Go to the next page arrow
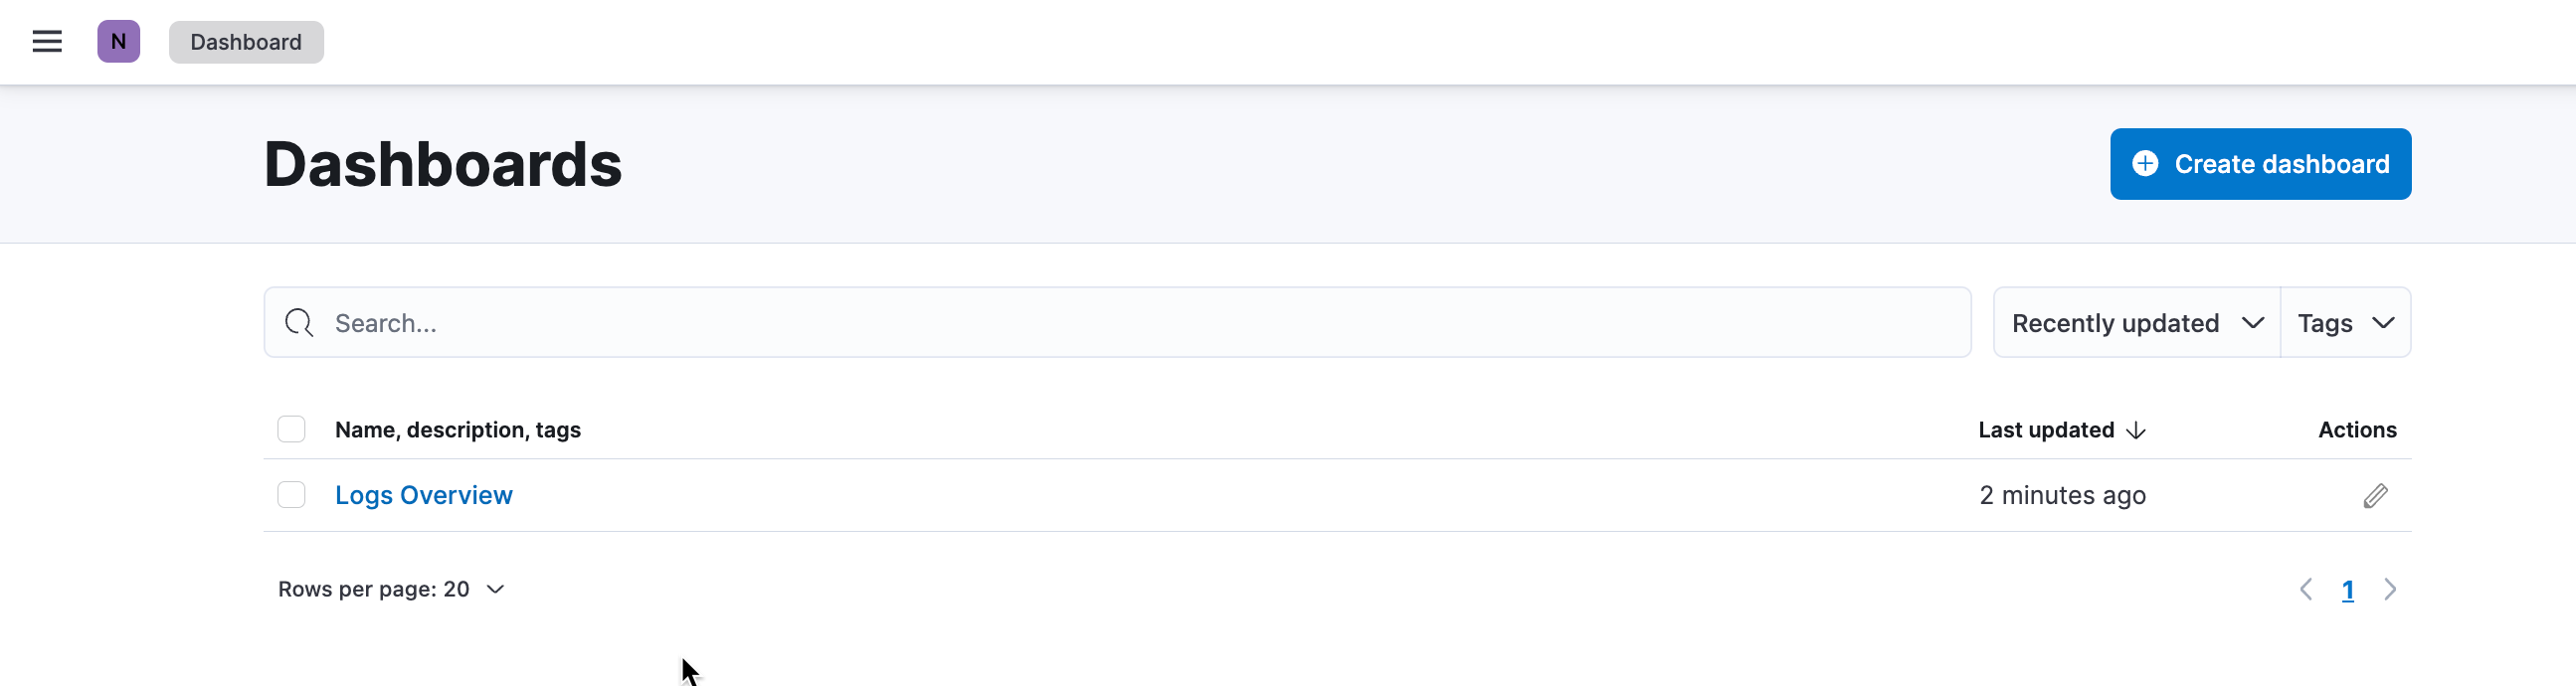 (x=2390, y=589)
